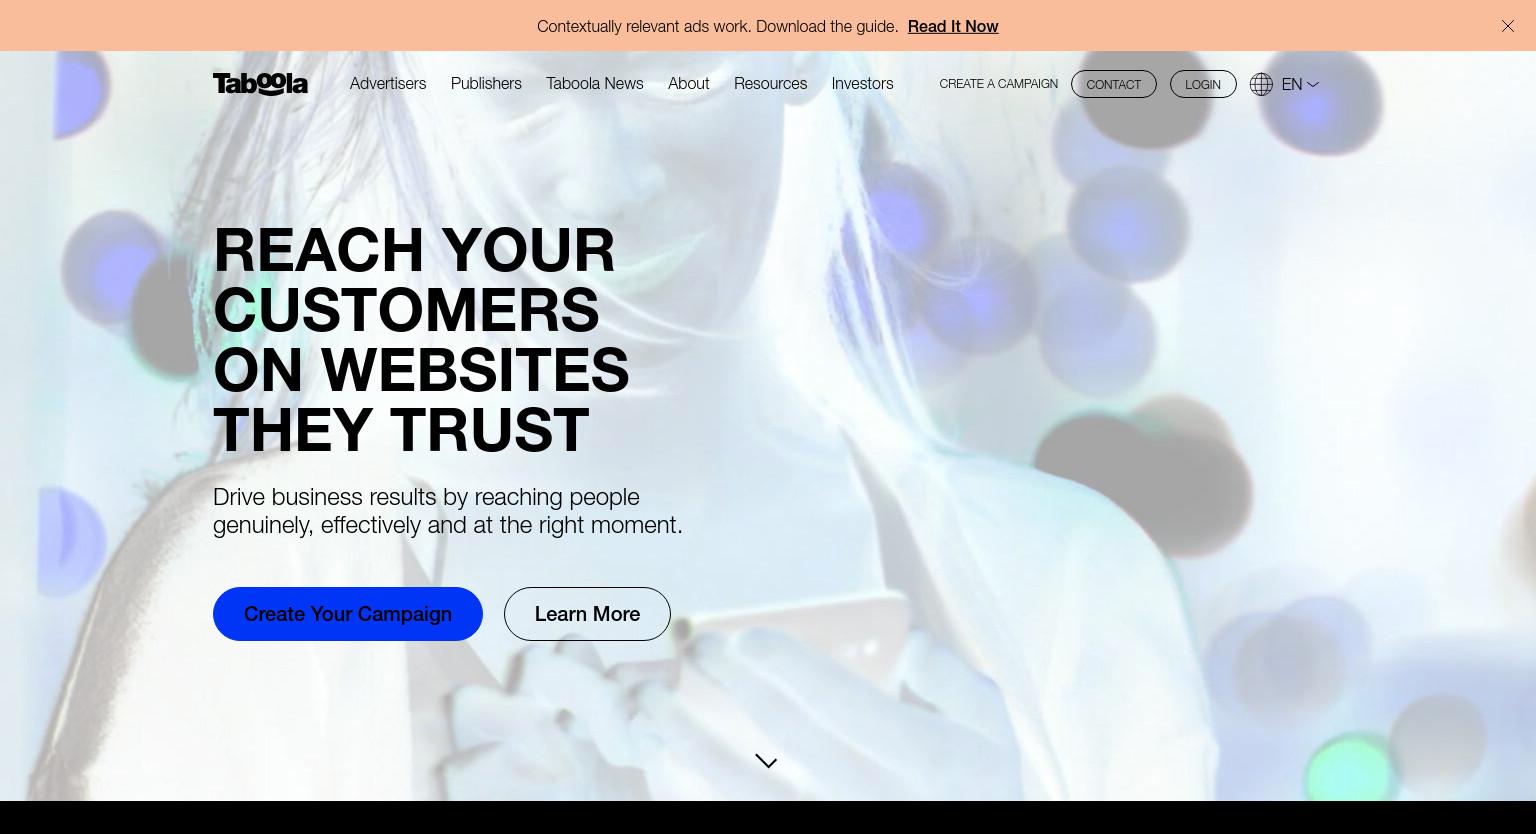Click the scroll-down chevron arrow
1536x834 pixels.
click(x=766, y=762)
